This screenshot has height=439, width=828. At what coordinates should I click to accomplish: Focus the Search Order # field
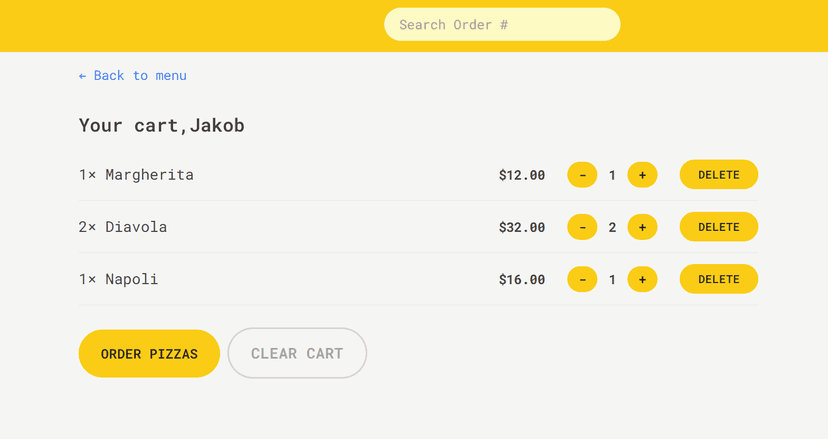[502, 24]
